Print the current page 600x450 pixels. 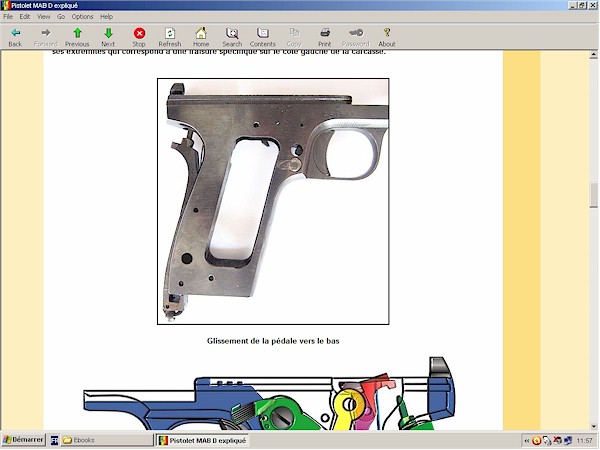pyautogui.click(x=324, y=38)
